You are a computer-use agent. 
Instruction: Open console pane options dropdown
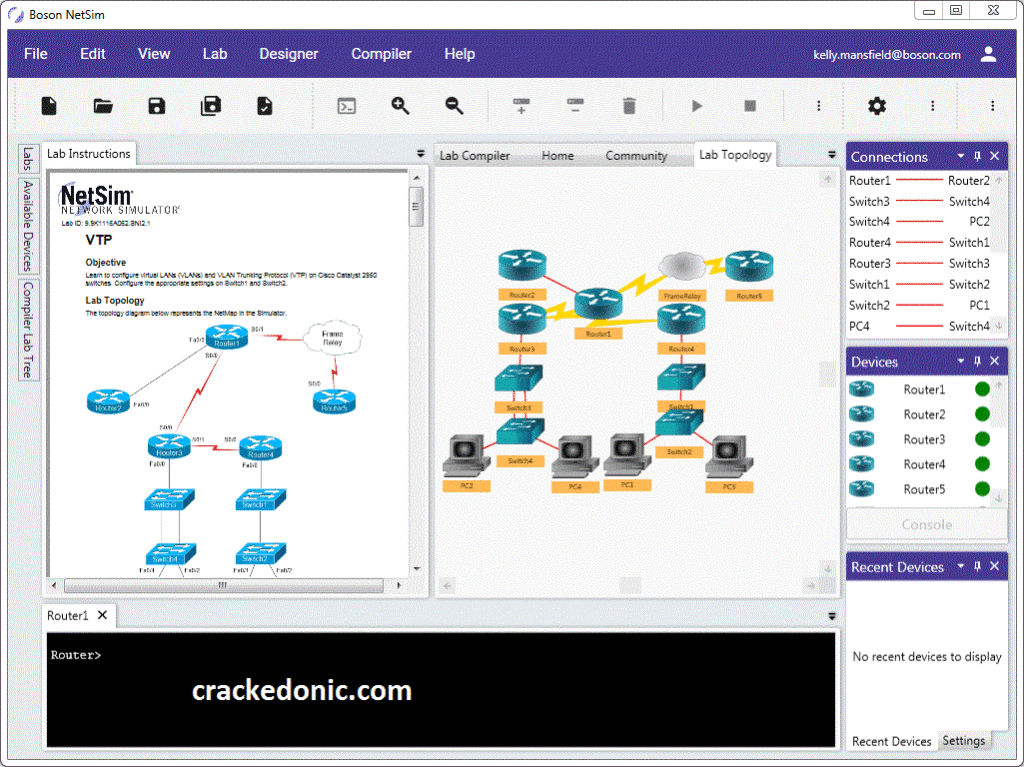(831, 616)
